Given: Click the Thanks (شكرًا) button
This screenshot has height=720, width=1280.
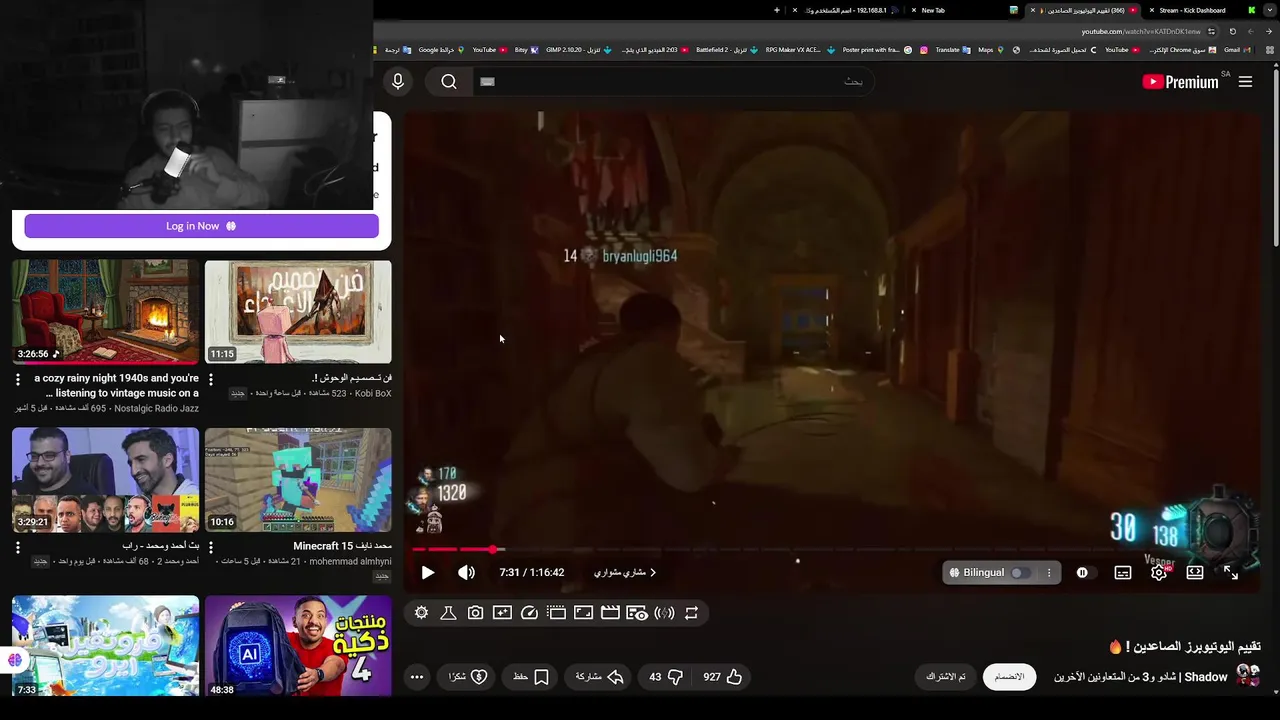Looking at the screenshot, I should [x=468, y=677].
